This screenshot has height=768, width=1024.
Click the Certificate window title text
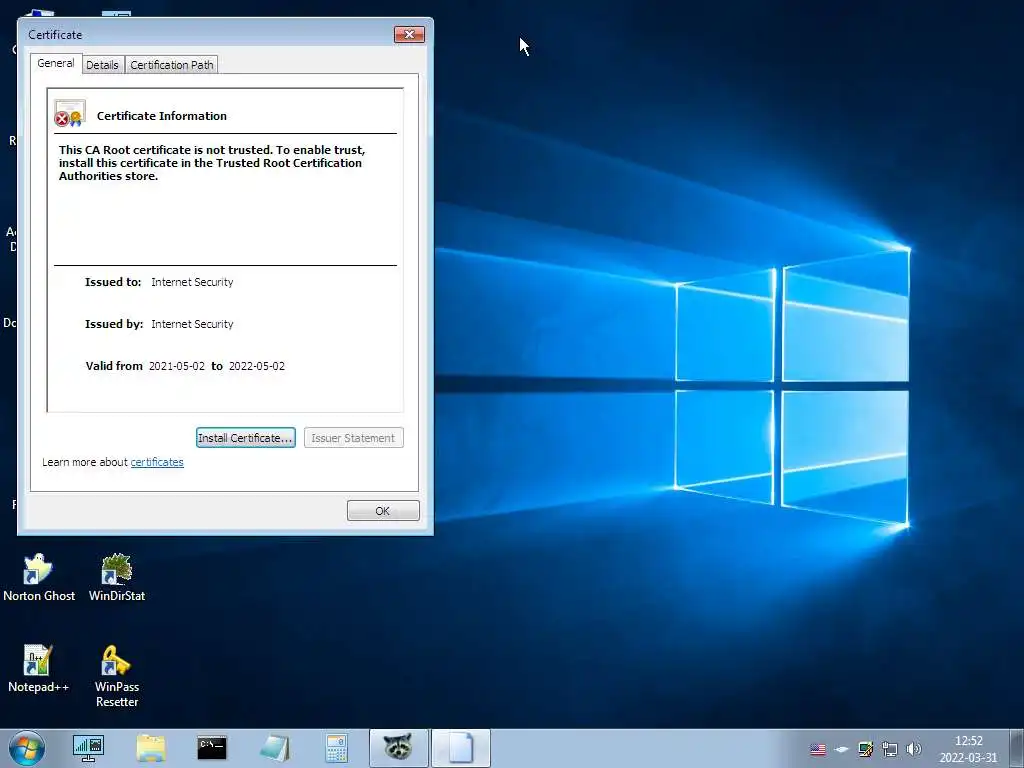point(55,35)
